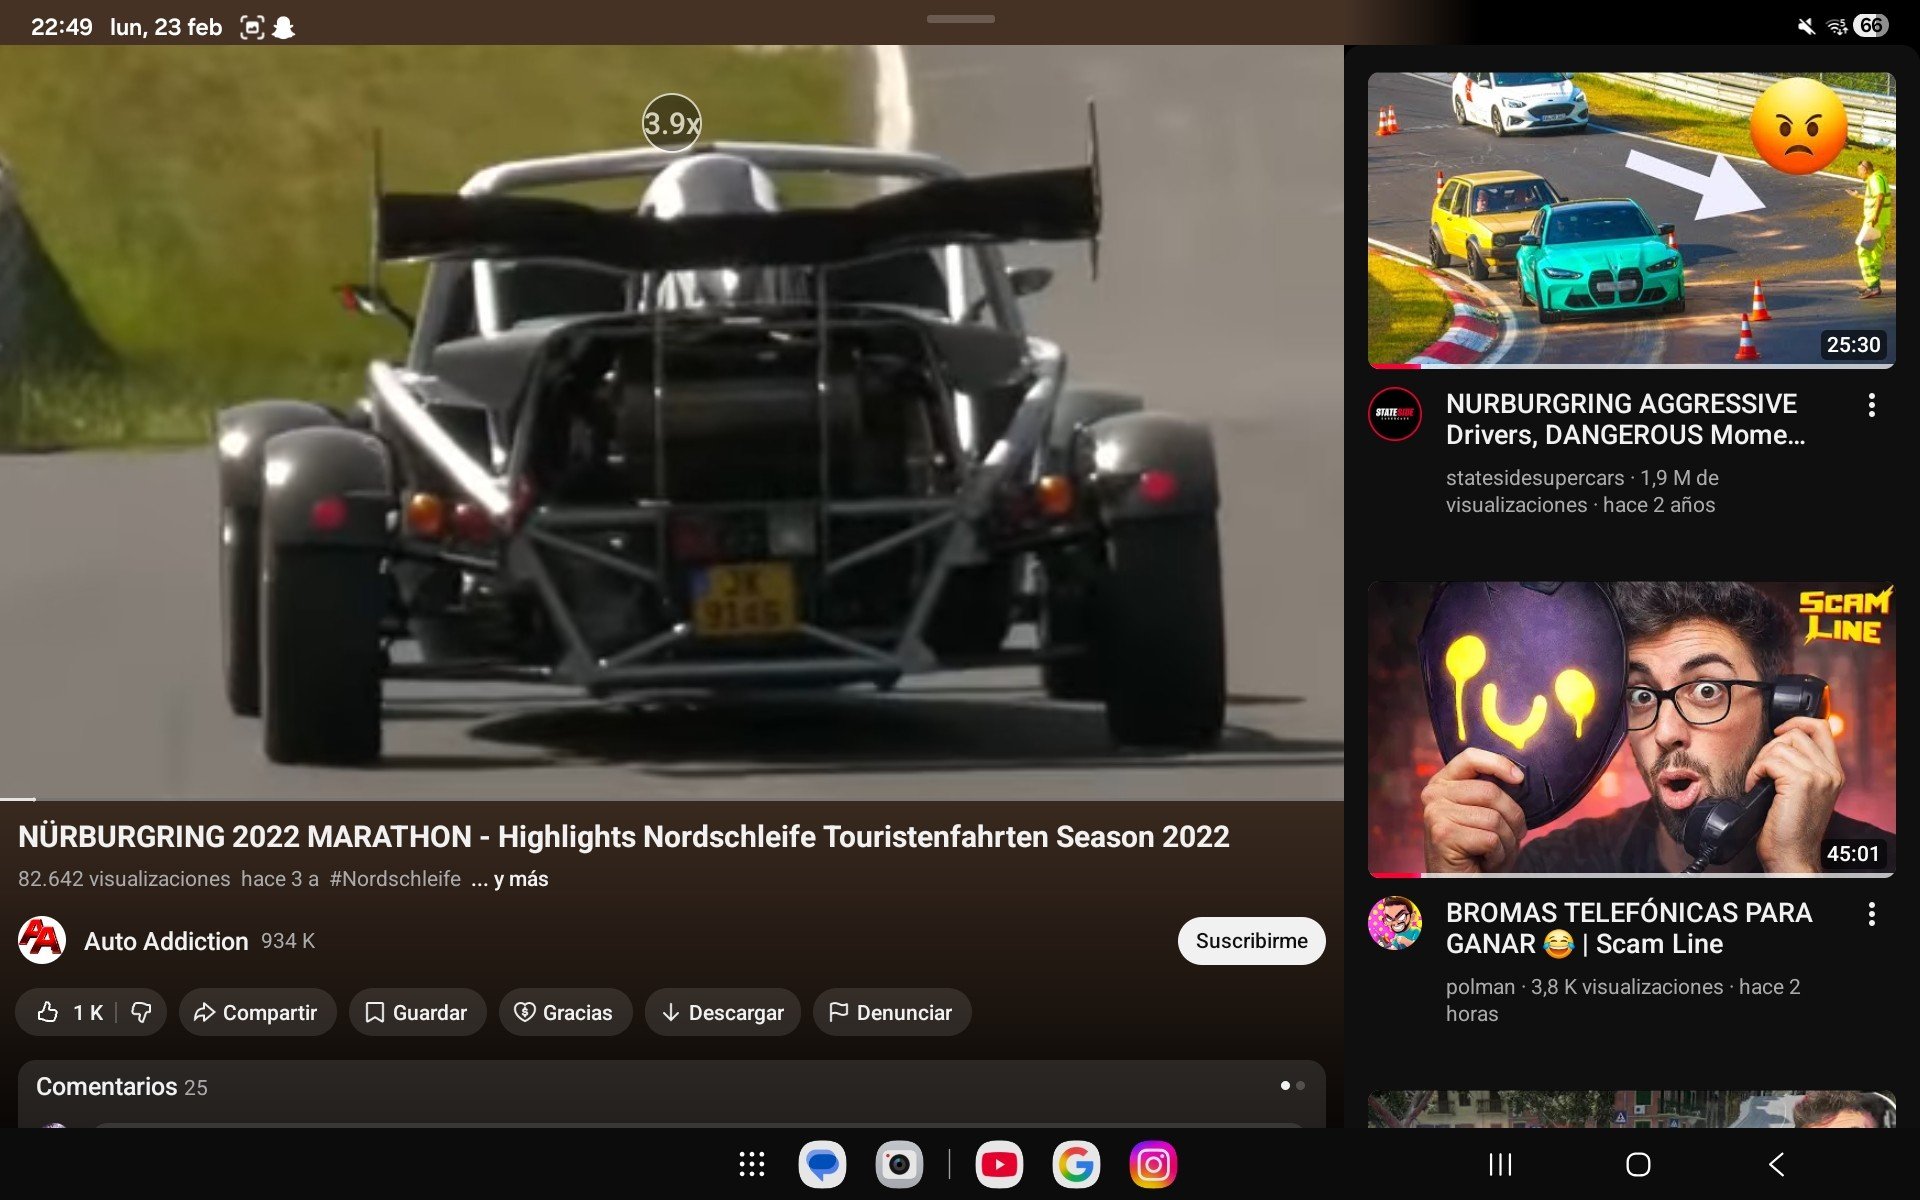Image resolution: width=1920 pixels, height=1200 pixels.
Task: Subscribe by tapping Suscribirme
Action: [x=1251, y=940]
